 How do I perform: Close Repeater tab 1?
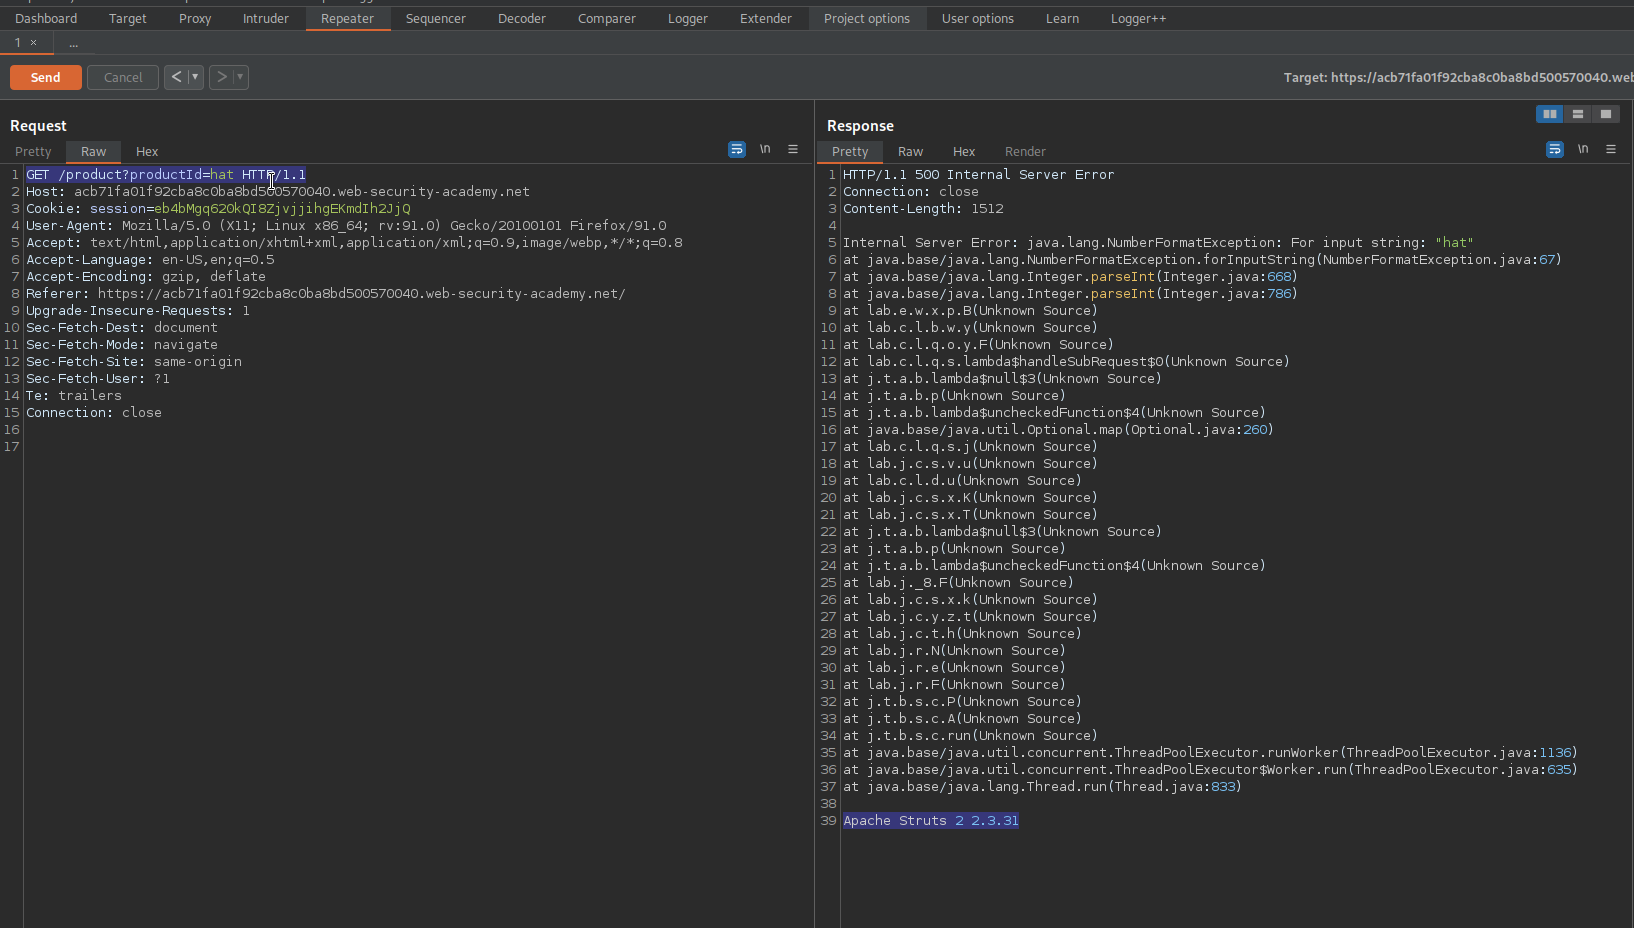(x=34, y=43)
